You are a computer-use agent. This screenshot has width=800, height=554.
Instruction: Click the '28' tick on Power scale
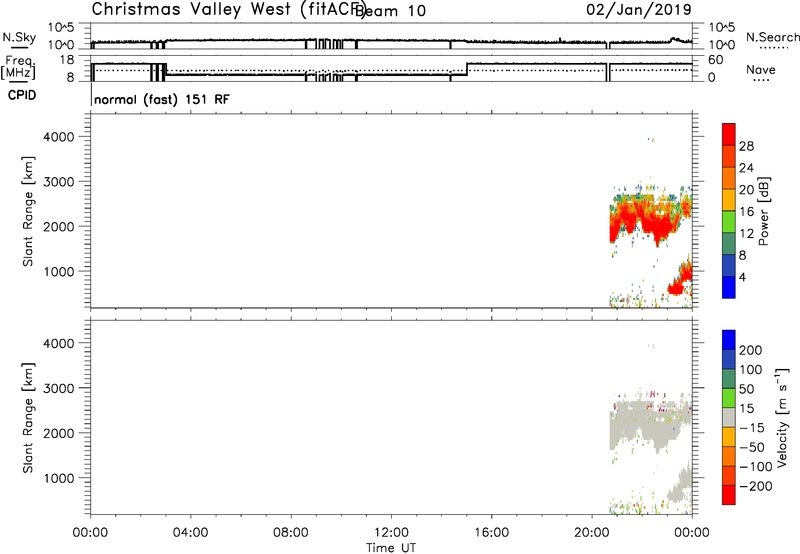(746, 146)
